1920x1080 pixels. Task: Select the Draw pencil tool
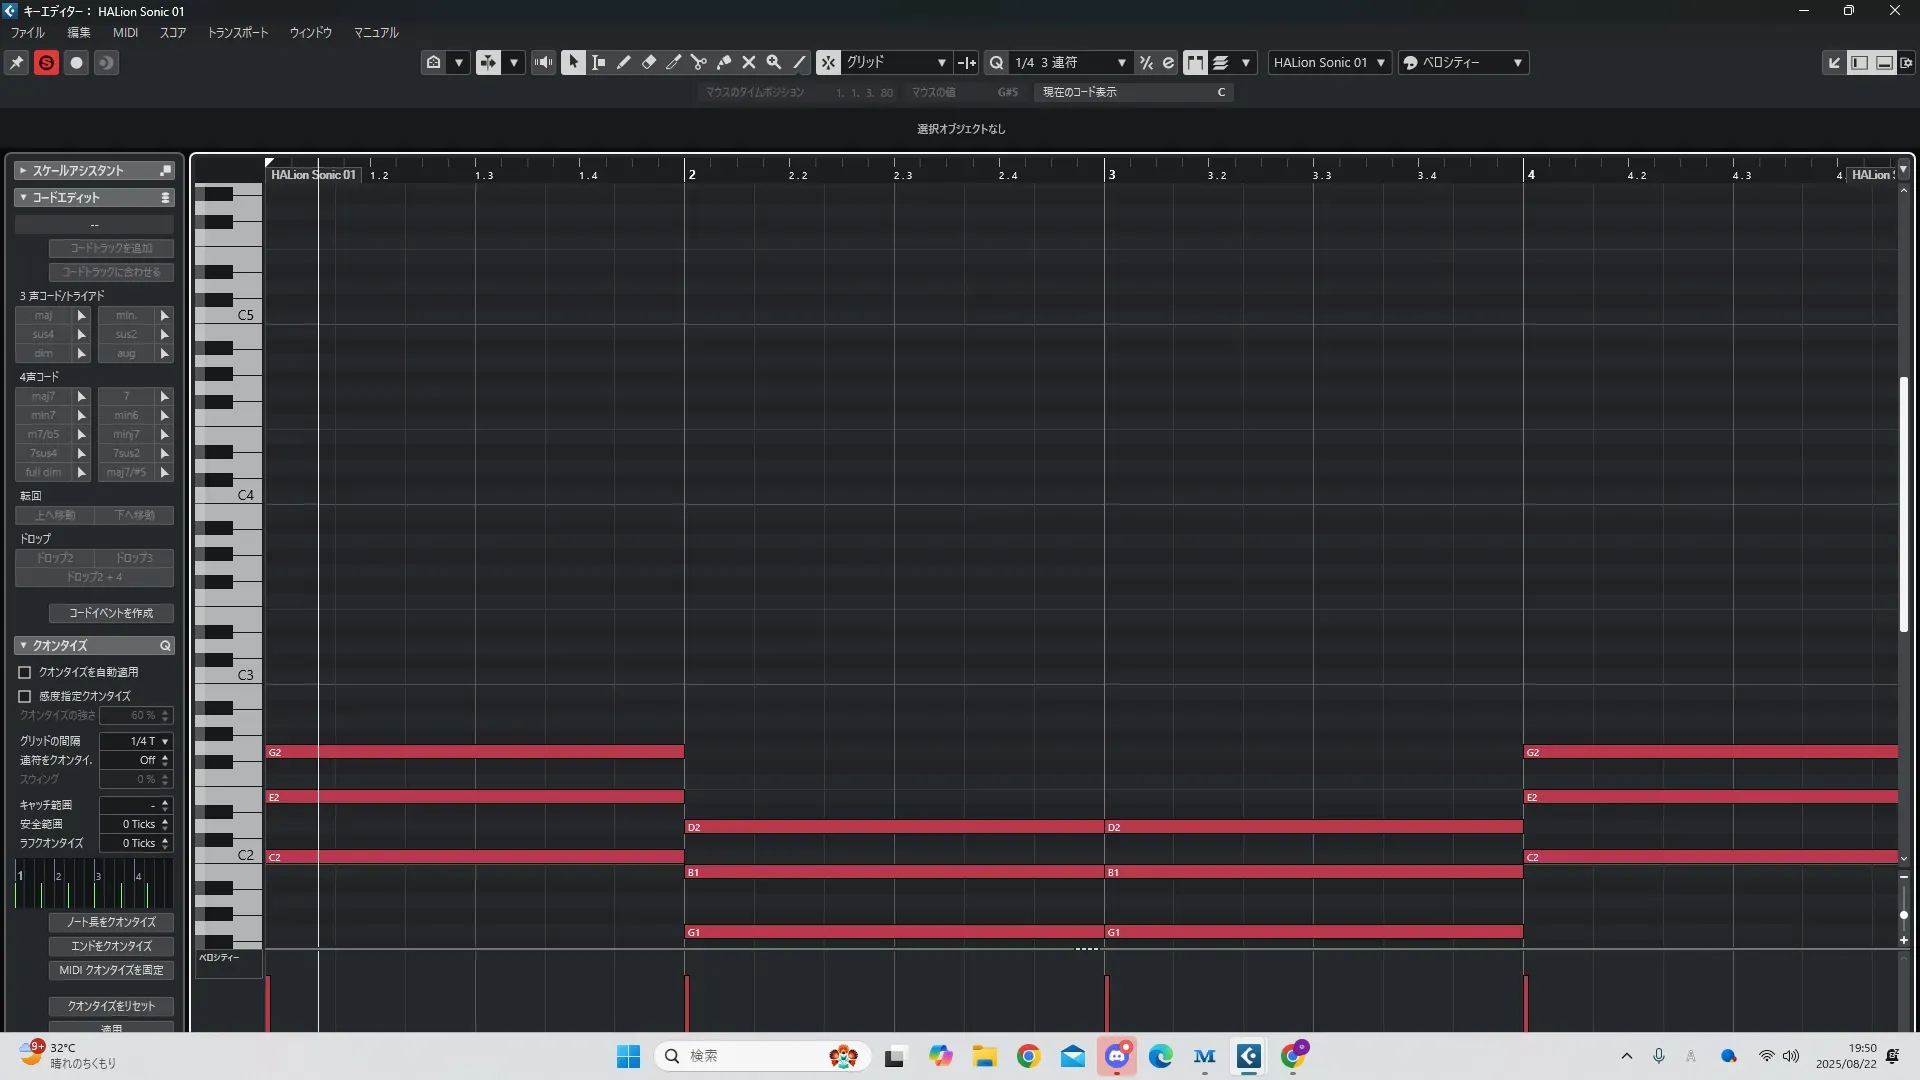pyautogui.click(x=623, y=62)
